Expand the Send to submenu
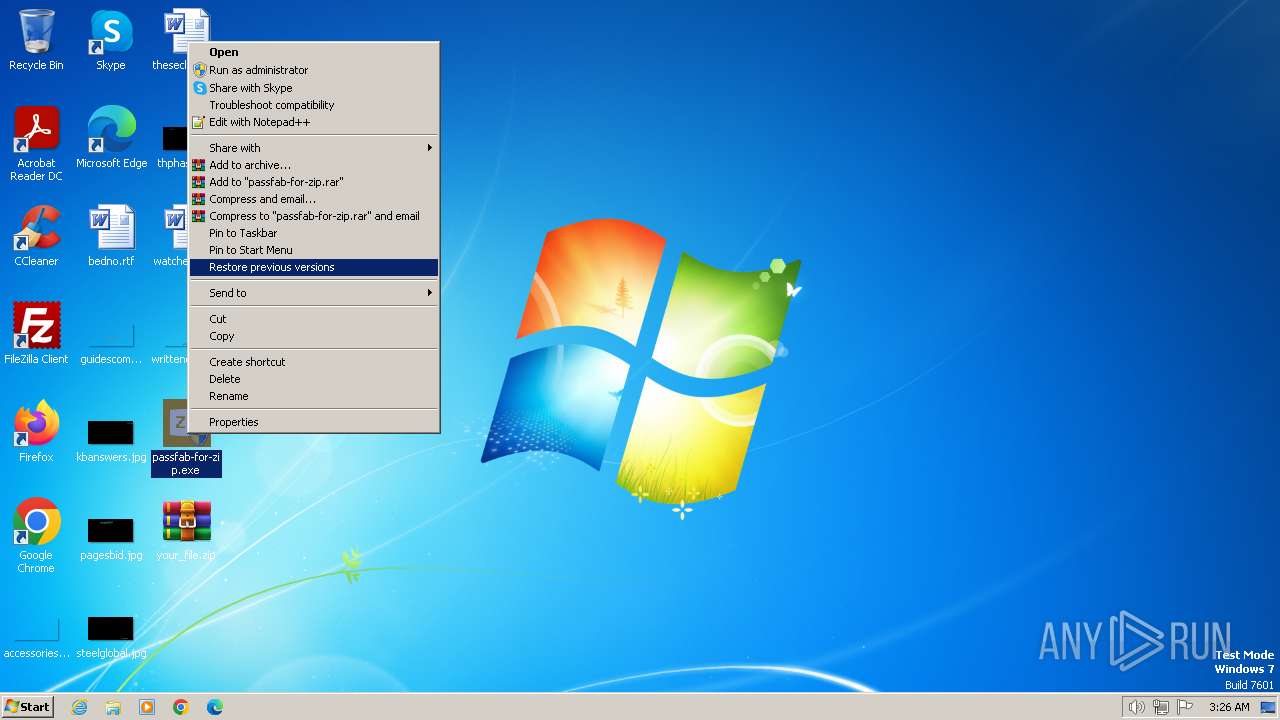The image size is (1280, 720). [x=314, y=293]
